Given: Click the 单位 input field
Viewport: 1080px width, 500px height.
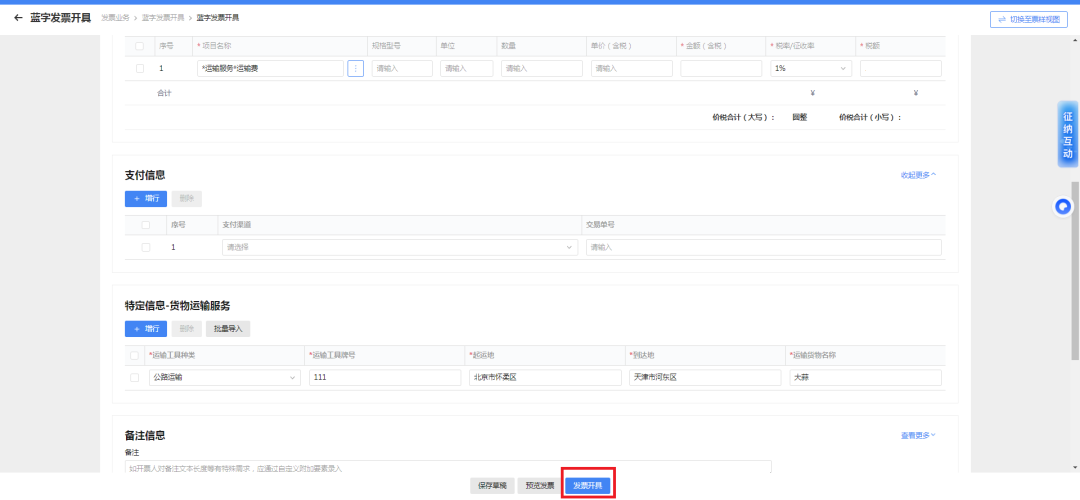Looking at the screenshot, I should 467,68.
